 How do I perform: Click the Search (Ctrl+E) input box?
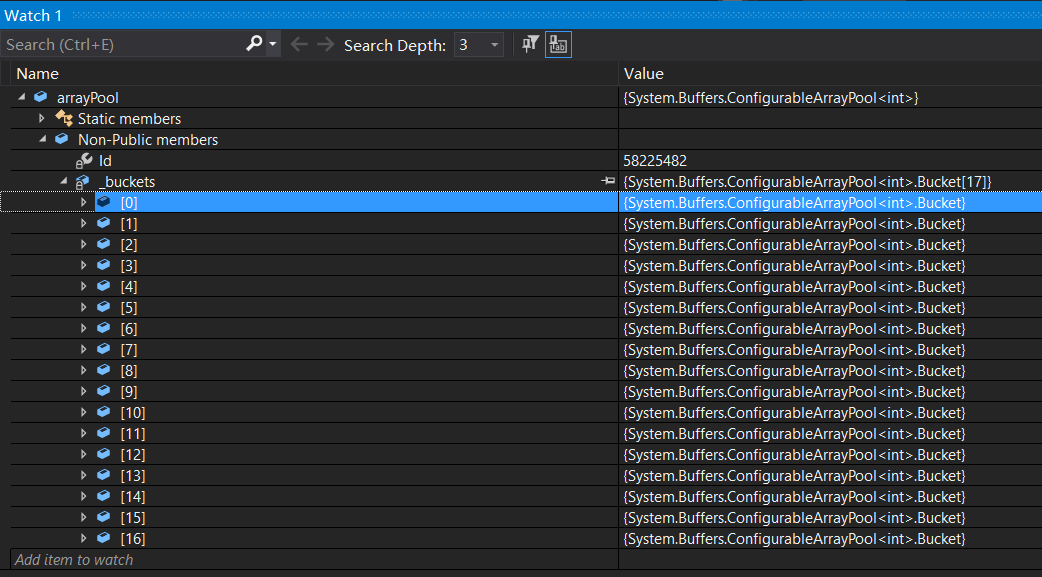120,45
